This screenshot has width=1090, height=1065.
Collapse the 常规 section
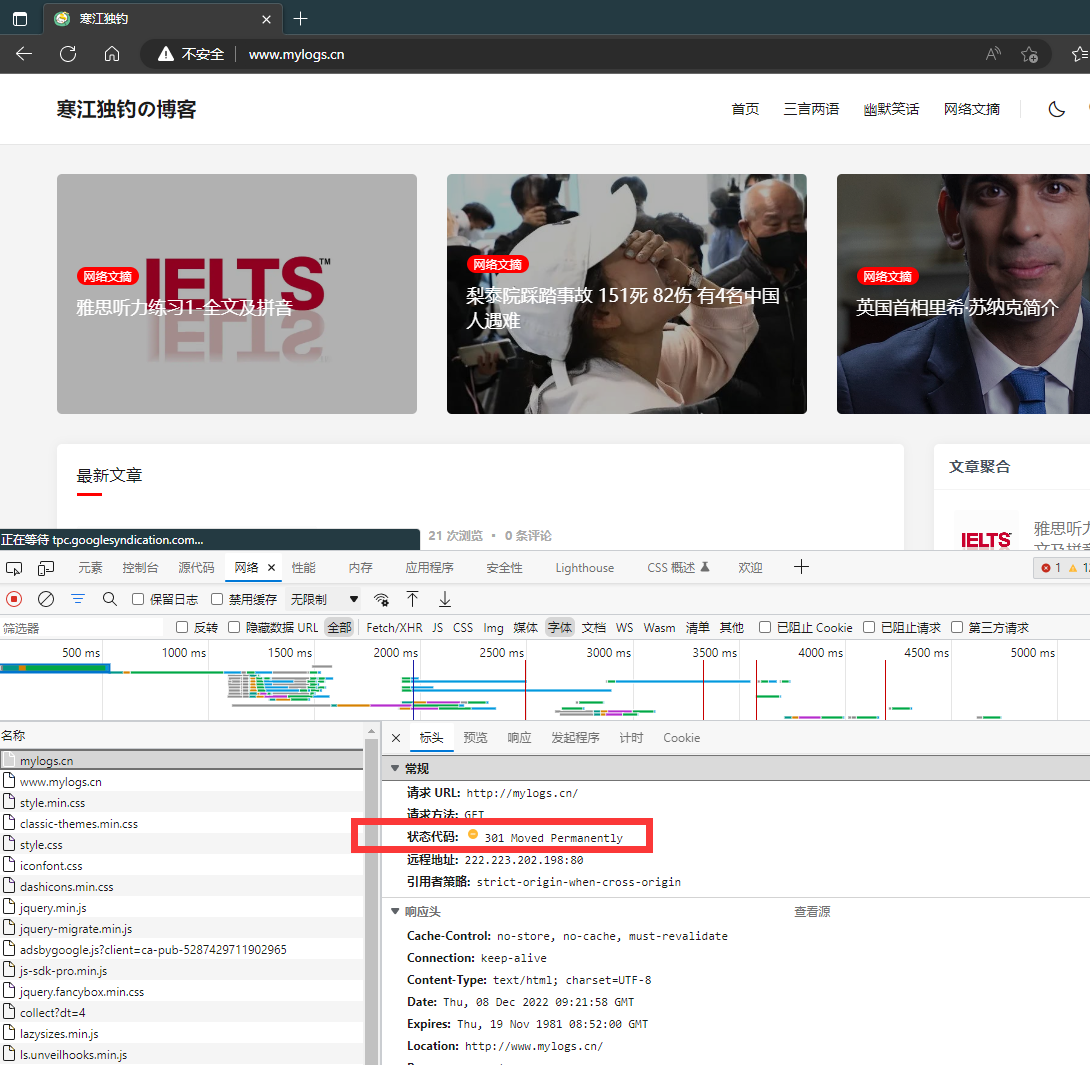(395, 768)
